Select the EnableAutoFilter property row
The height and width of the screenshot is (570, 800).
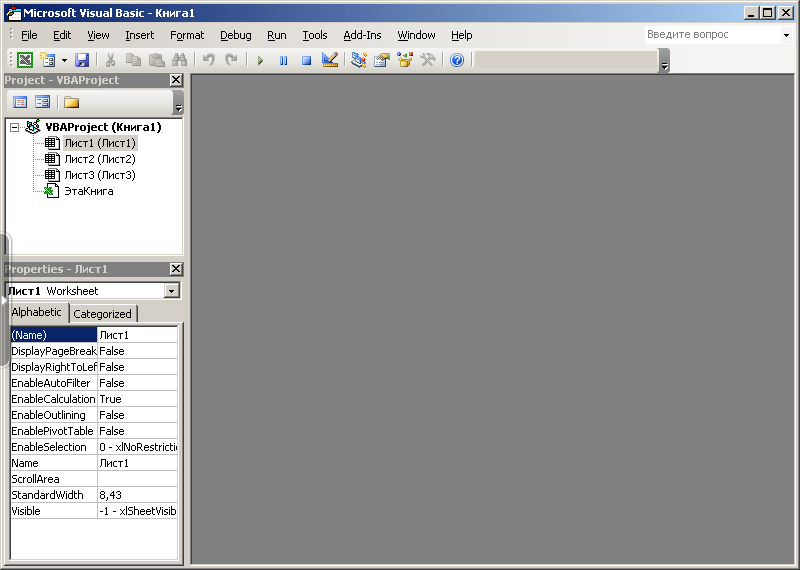[x=94, y=383]
